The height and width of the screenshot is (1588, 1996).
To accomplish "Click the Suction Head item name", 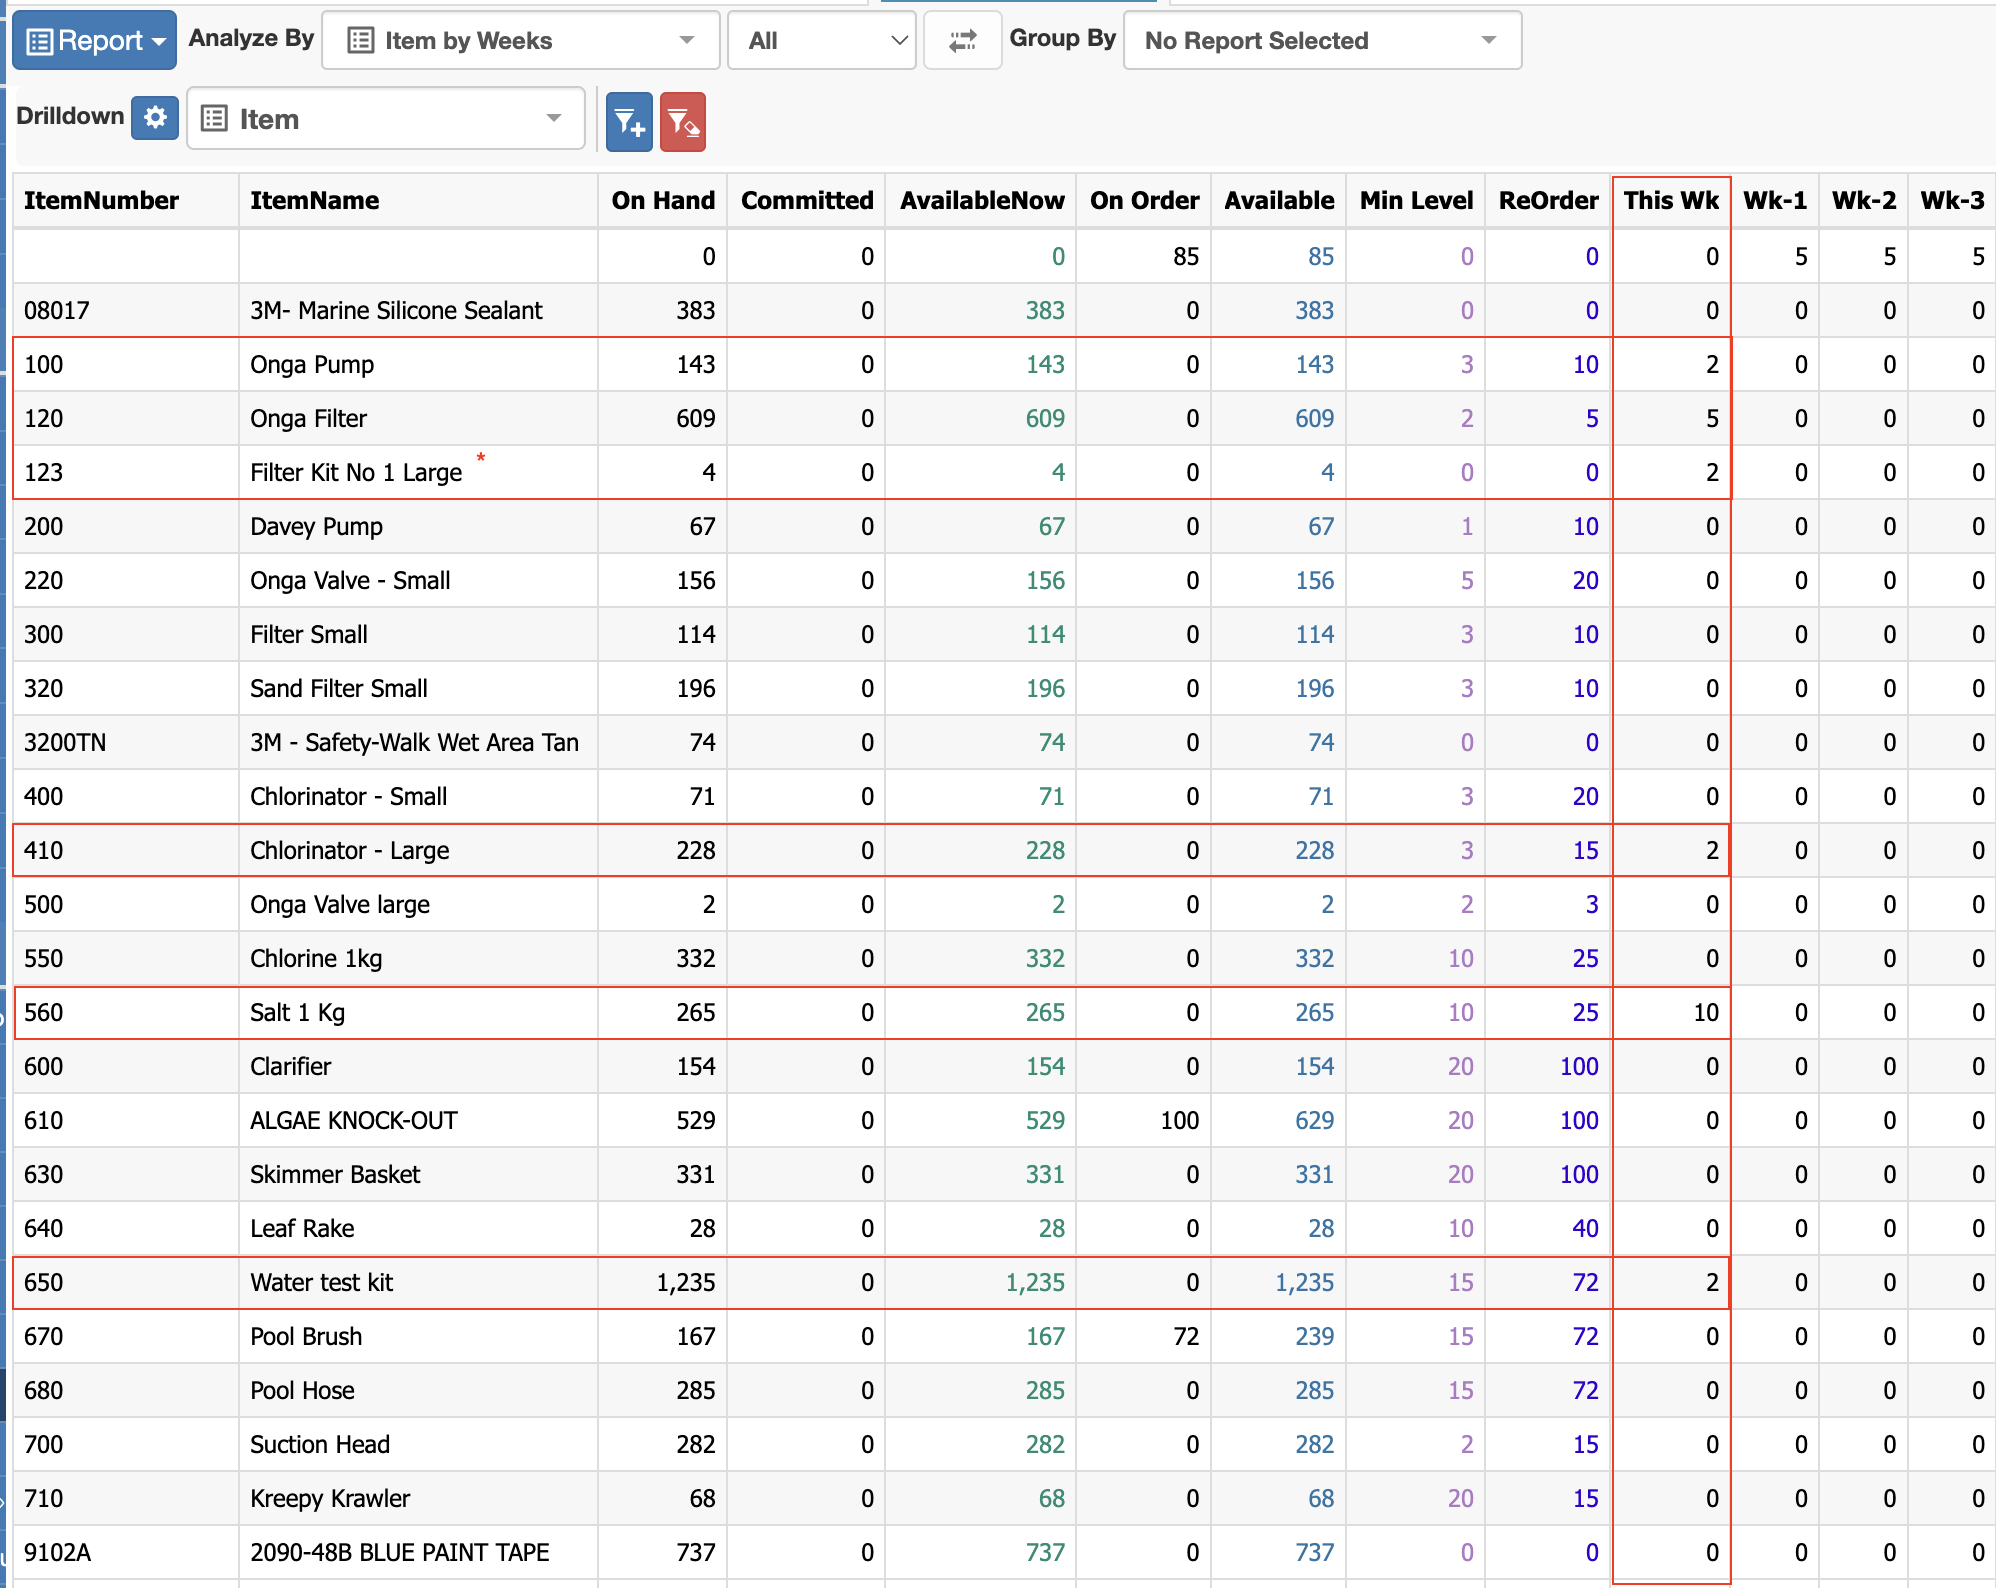I will (x=320, y=1444).
